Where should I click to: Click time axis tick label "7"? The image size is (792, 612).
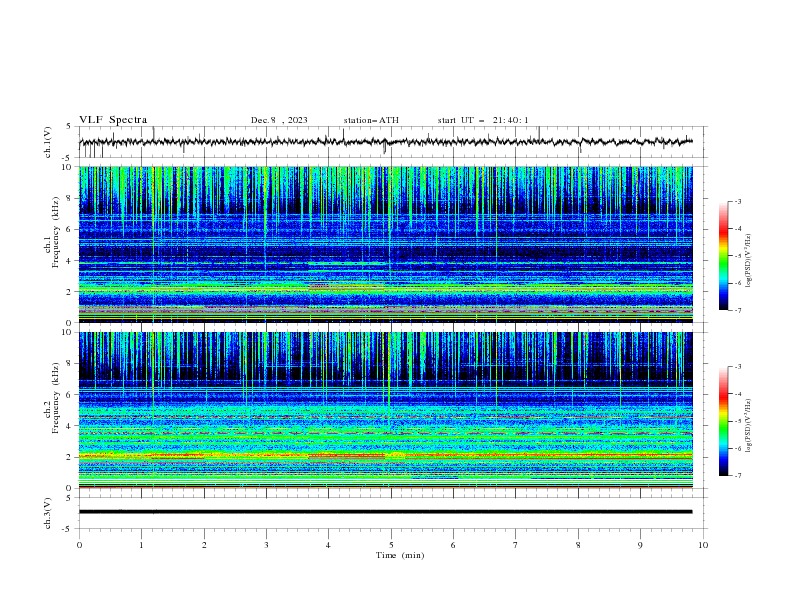click(x=516, y=545)
